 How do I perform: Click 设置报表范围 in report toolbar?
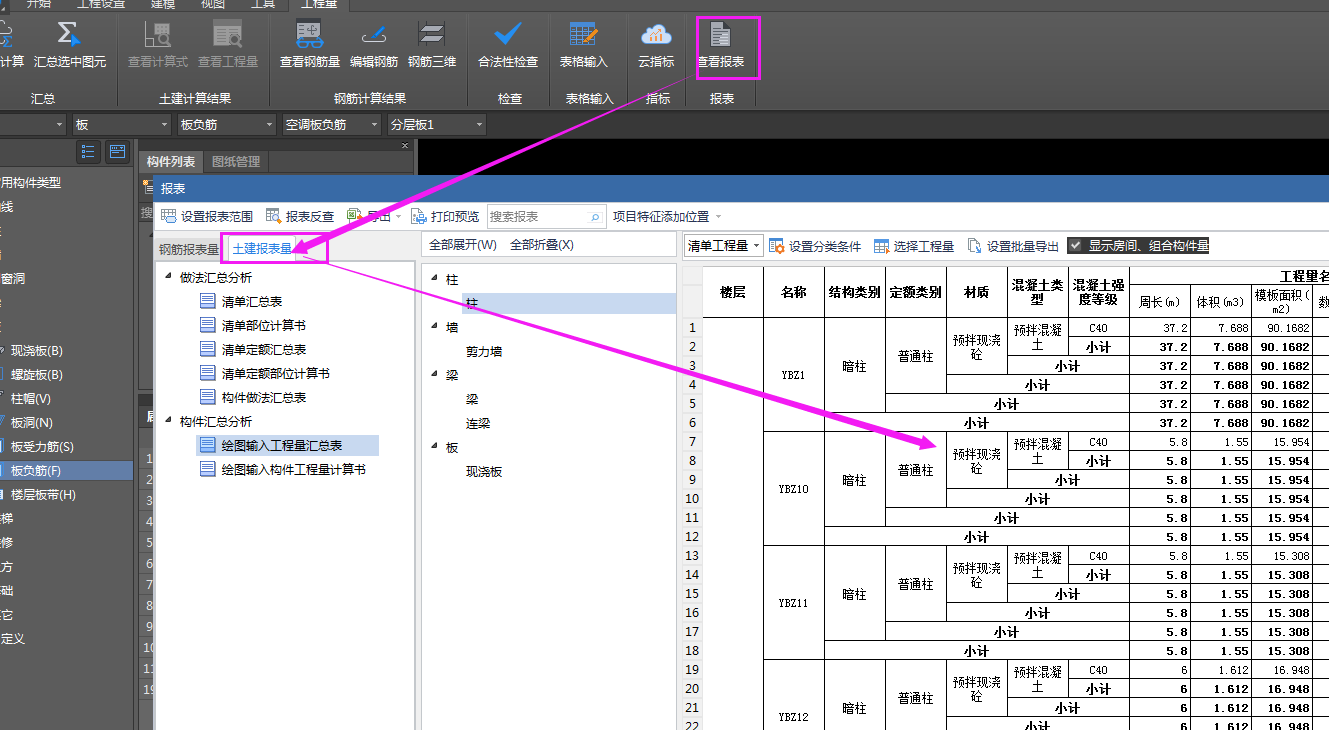pos(207,216)
